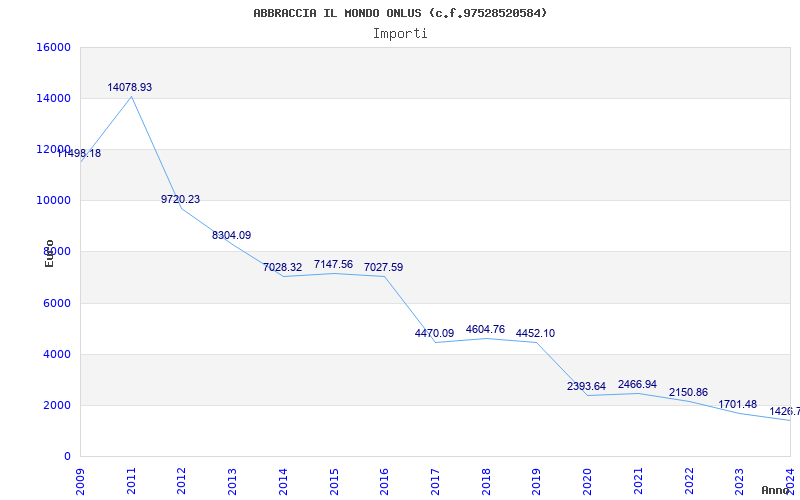This screenshot has width=800, height=500.
Task: Select the 7028.32 data label
Action: tap(282, 267)
